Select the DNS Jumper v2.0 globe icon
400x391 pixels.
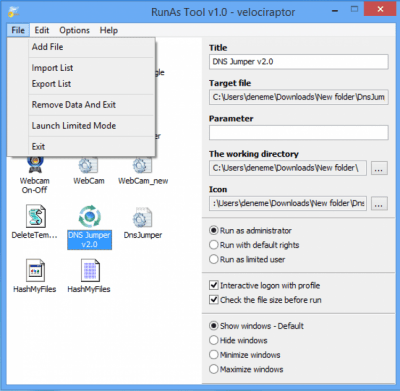(89, 217)
